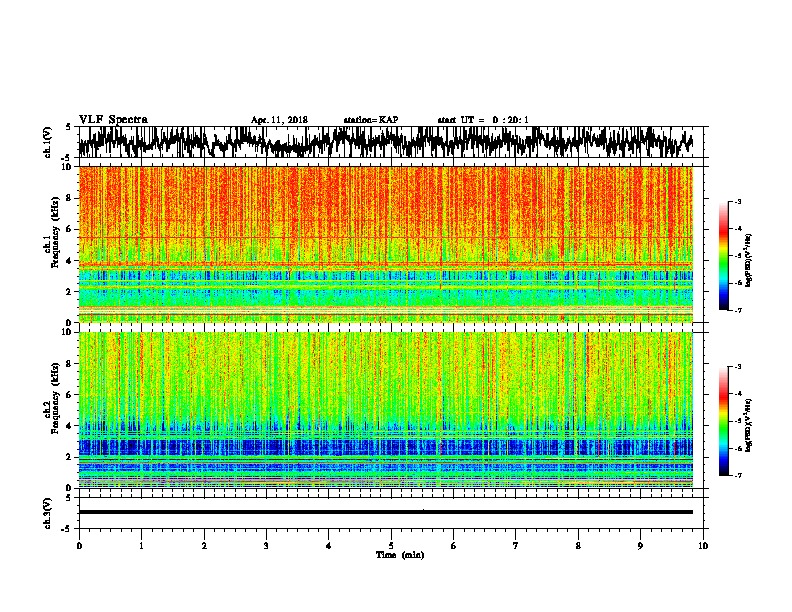Click time axis tick label "1"

(141, 546)
